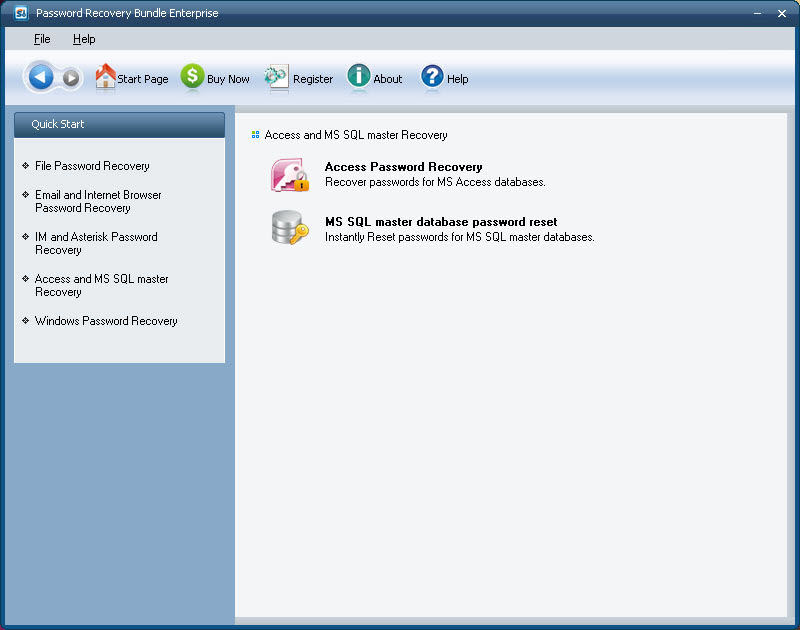
Task: Click the About info icon
Action: tap(359, 77)
